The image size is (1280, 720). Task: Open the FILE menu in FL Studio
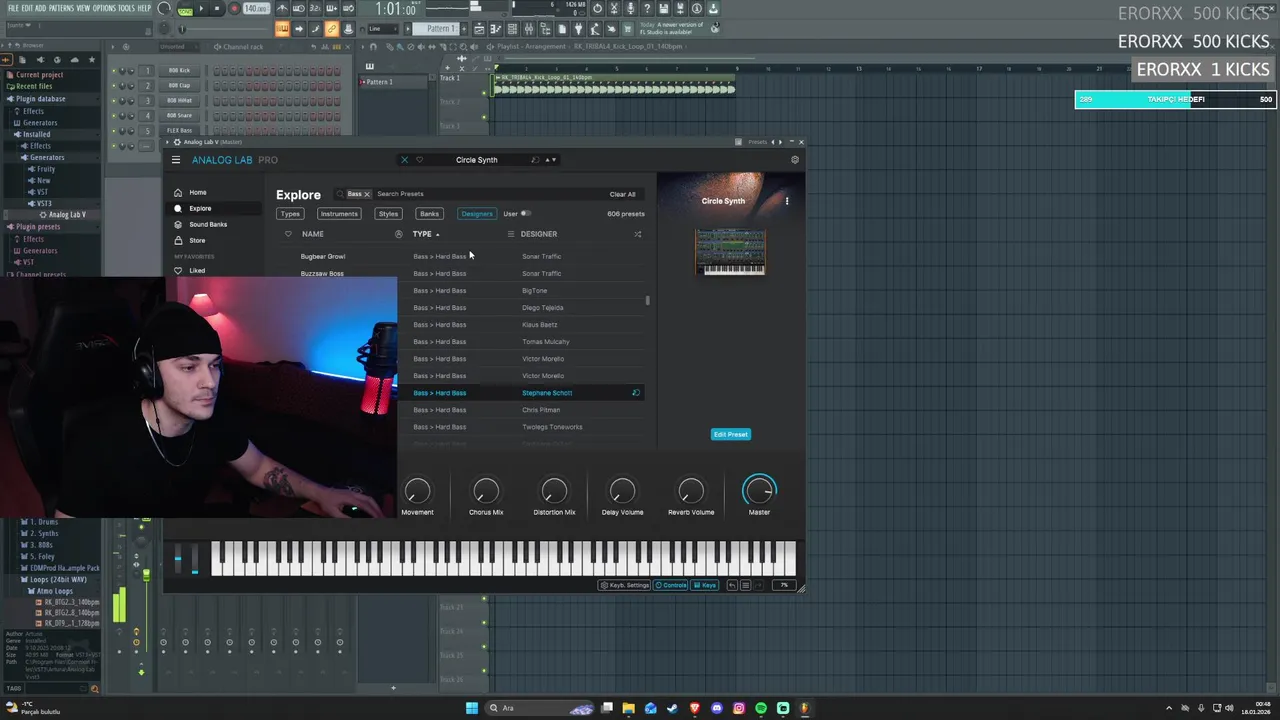click(13, 8)
